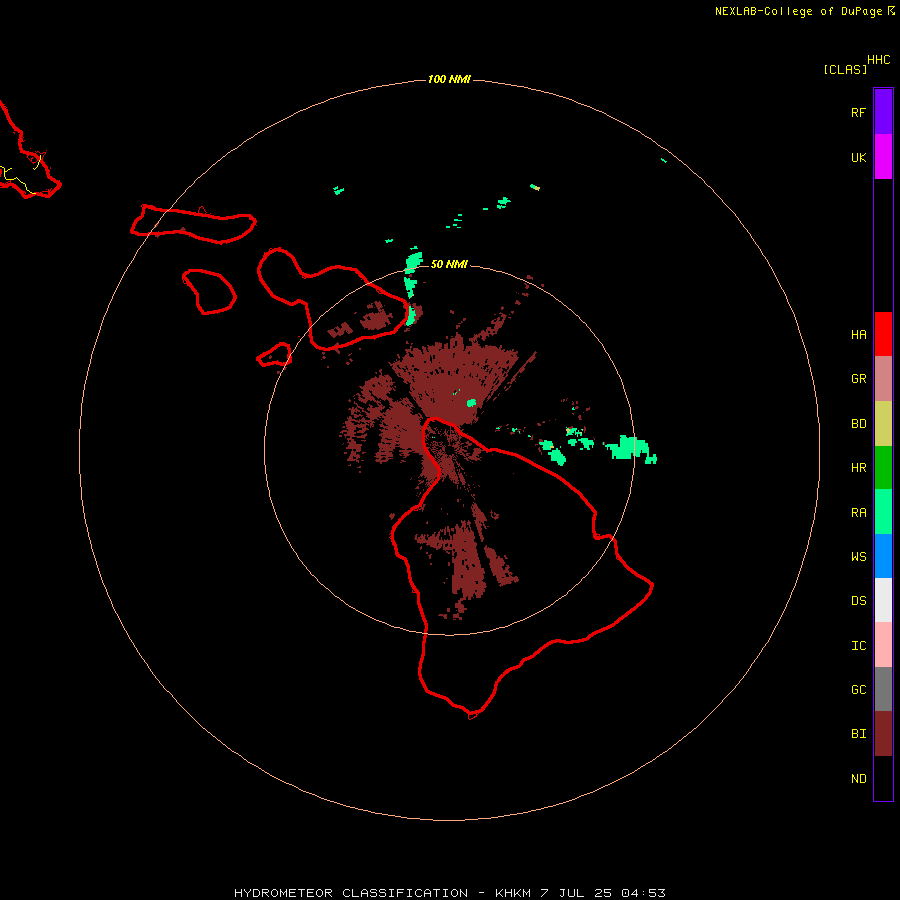Click the GC gray legend swatch
This screenshot has height=900, width=900.
pyautogui.click(x=883, y=689)
